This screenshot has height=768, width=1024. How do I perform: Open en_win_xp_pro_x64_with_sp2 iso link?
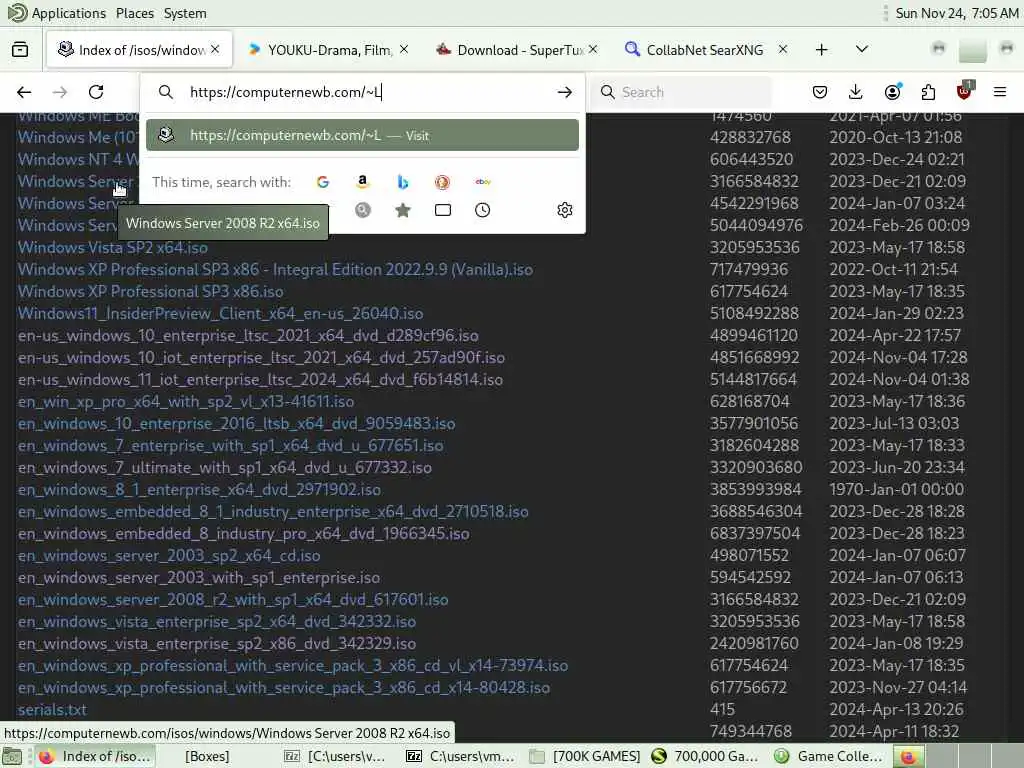185,402
